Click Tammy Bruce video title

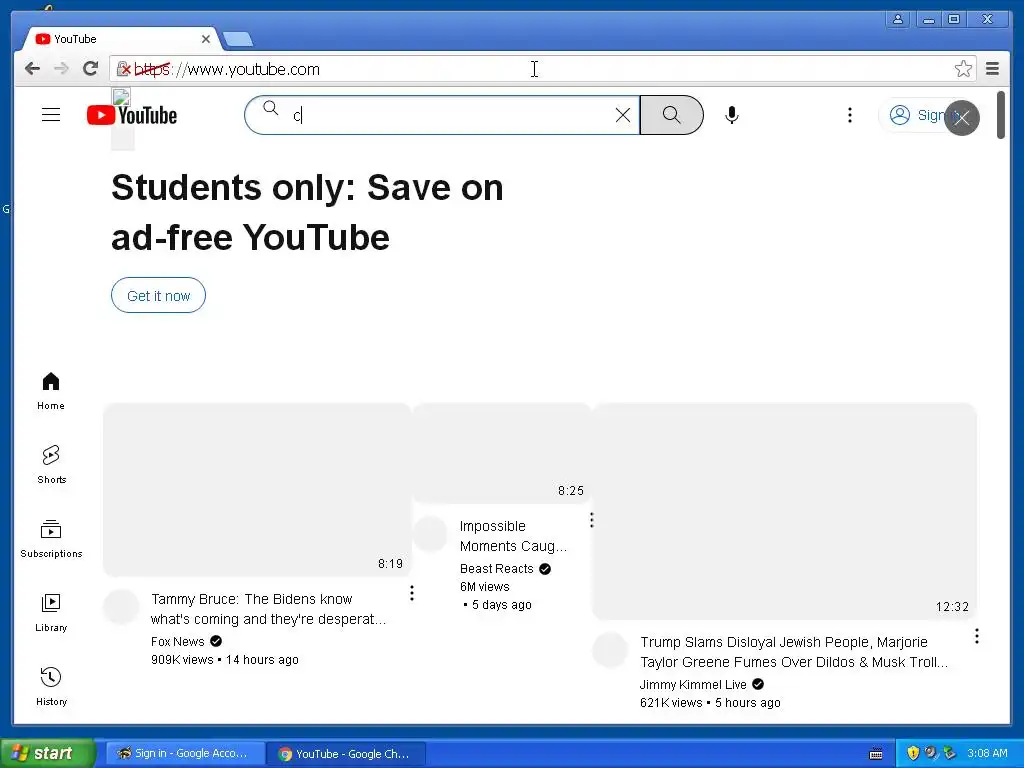[268, 609]
